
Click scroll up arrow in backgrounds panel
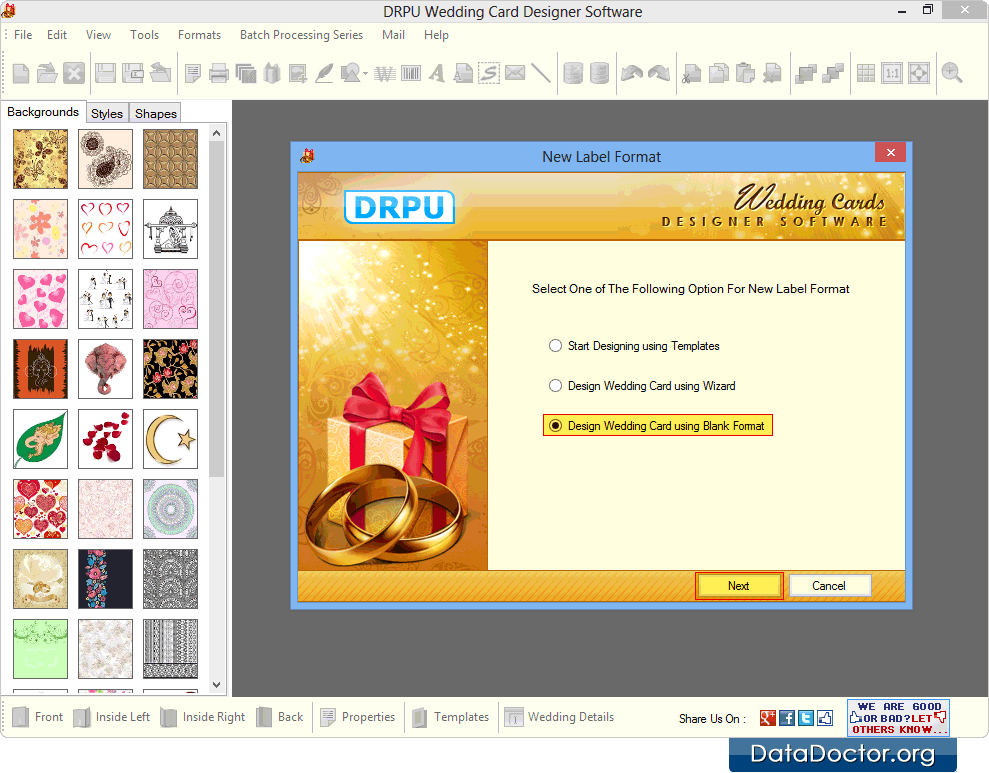click(x=216, y=133)
